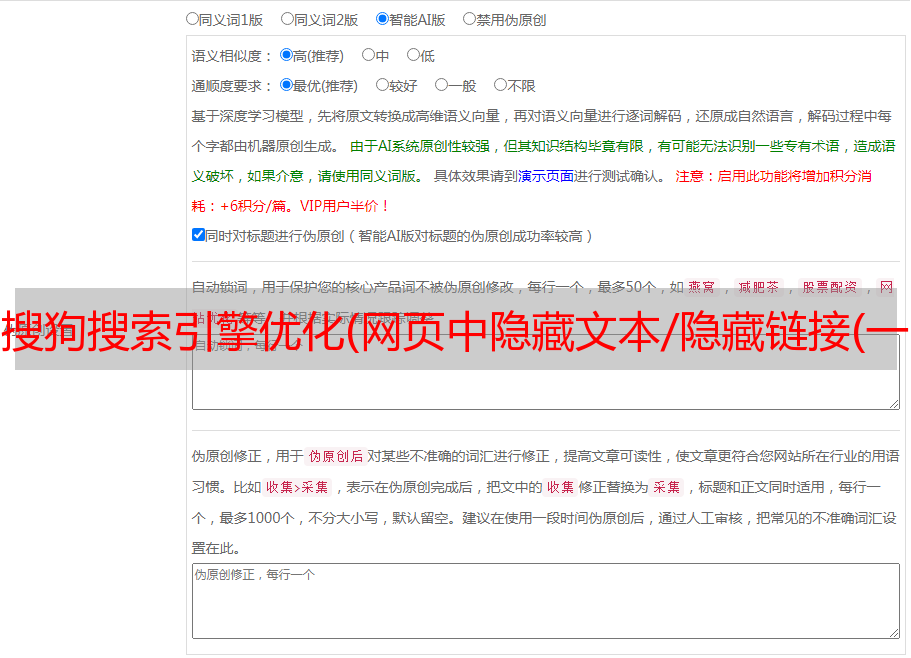Click the 收集>采集 example tag
911x658 pixels.
[297, 487]
